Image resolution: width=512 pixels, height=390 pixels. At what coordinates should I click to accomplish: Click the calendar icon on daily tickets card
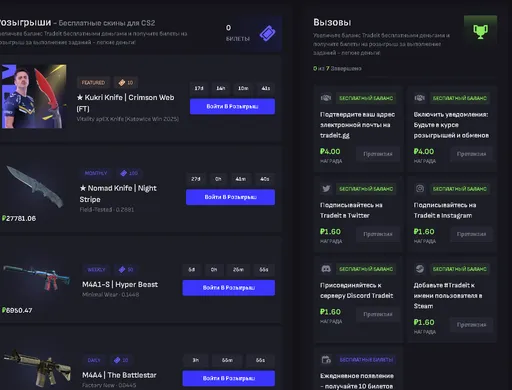[x=326, y=360]
